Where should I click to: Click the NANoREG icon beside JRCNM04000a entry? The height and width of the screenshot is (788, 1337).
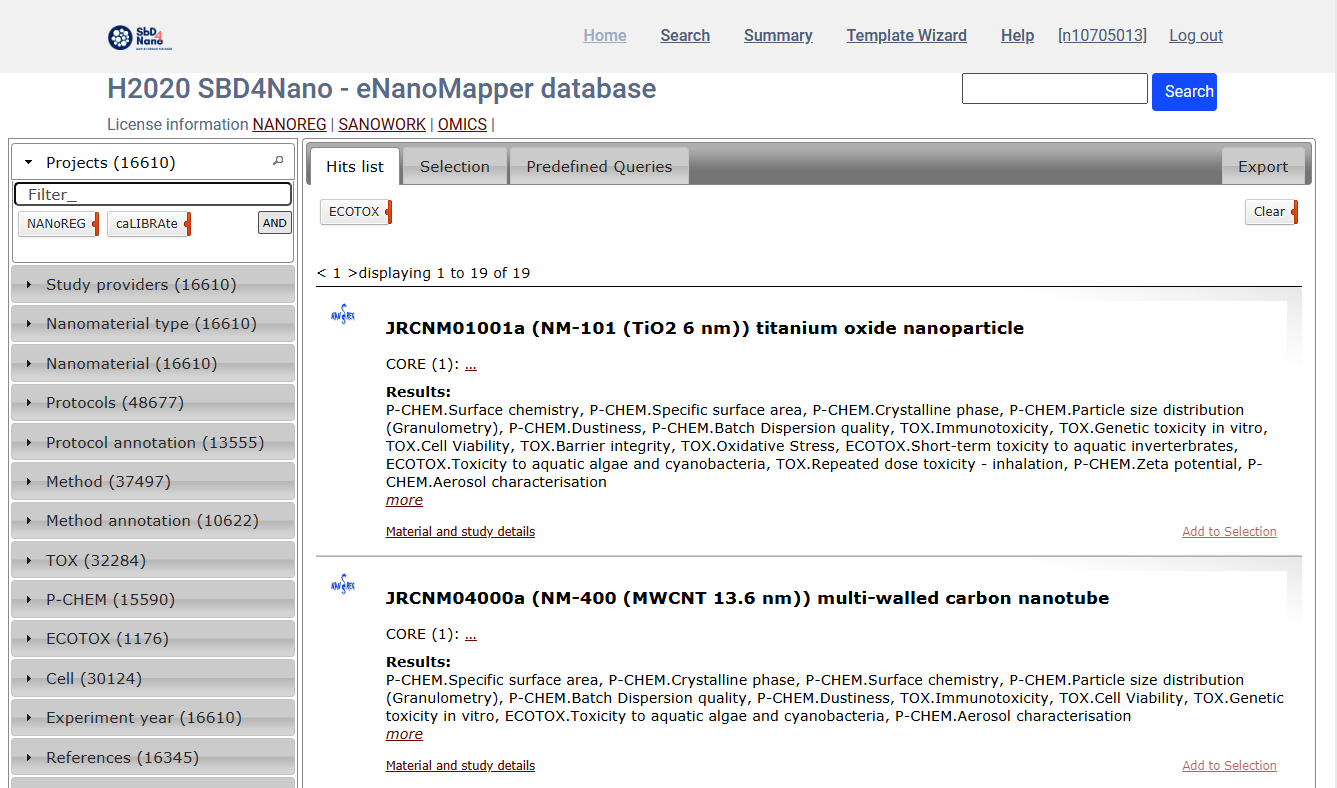click(342, 584)
